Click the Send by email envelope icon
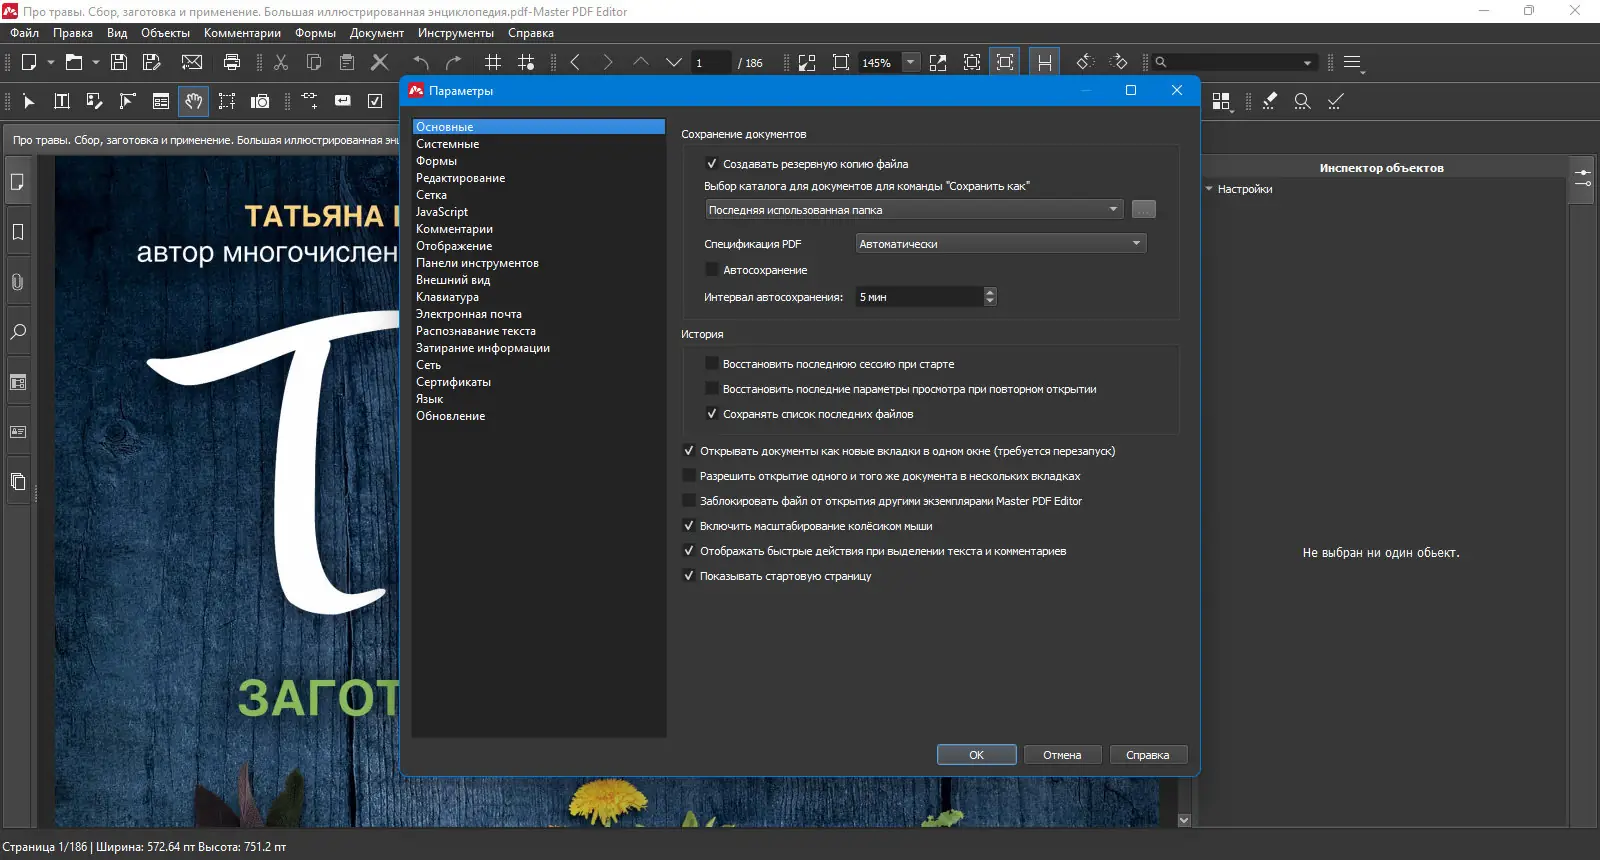 pyautogui.click(x=192, y=62)
